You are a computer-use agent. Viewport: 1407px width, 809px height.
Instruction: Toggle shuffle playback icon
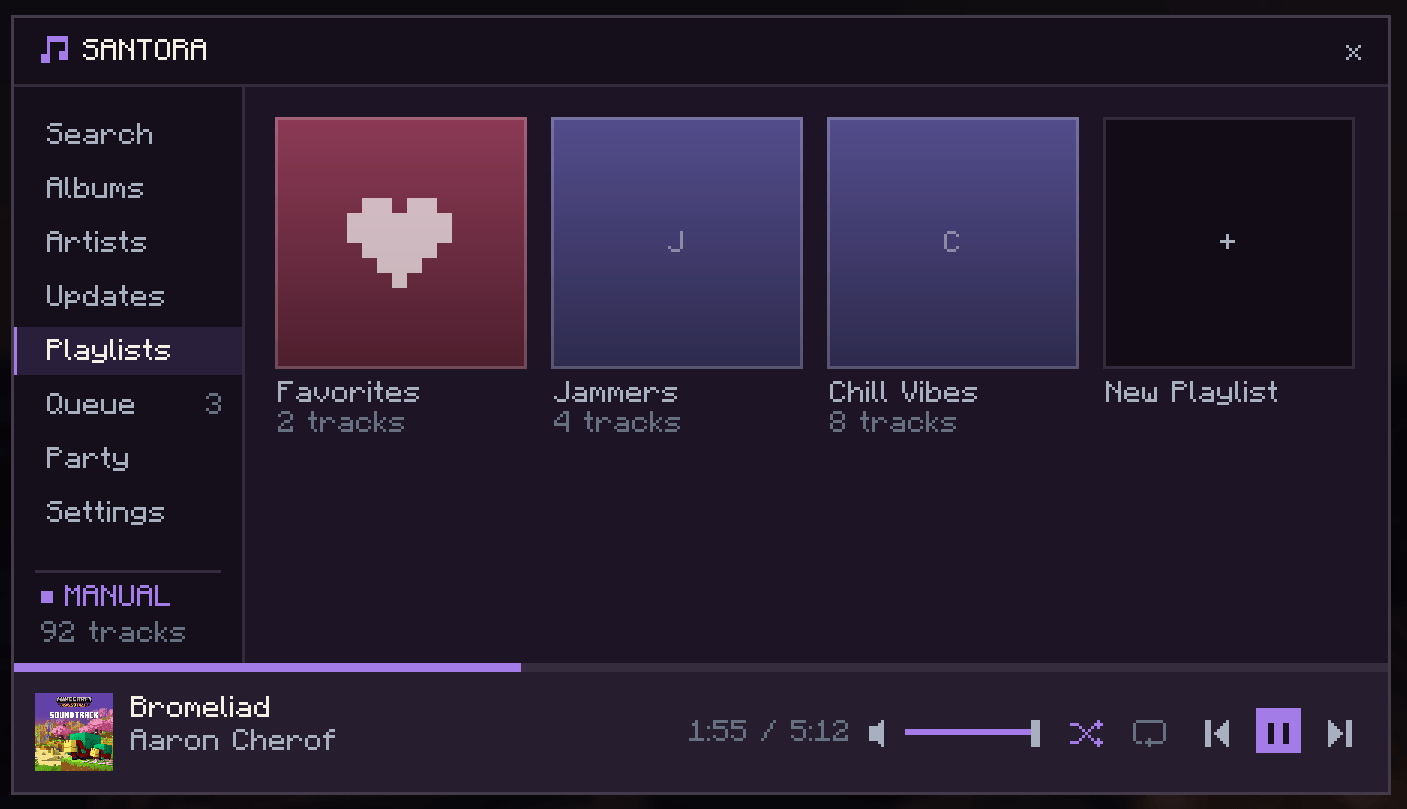[1086, 734]
